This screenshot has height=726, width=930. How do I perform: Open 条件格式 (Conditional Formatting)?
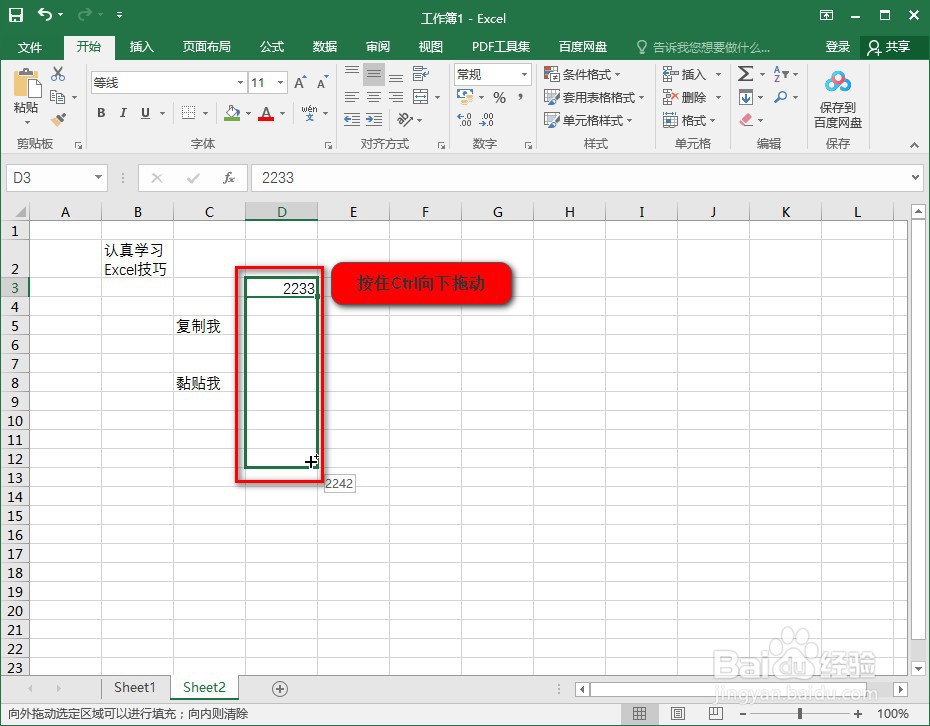tap(581, 74)
